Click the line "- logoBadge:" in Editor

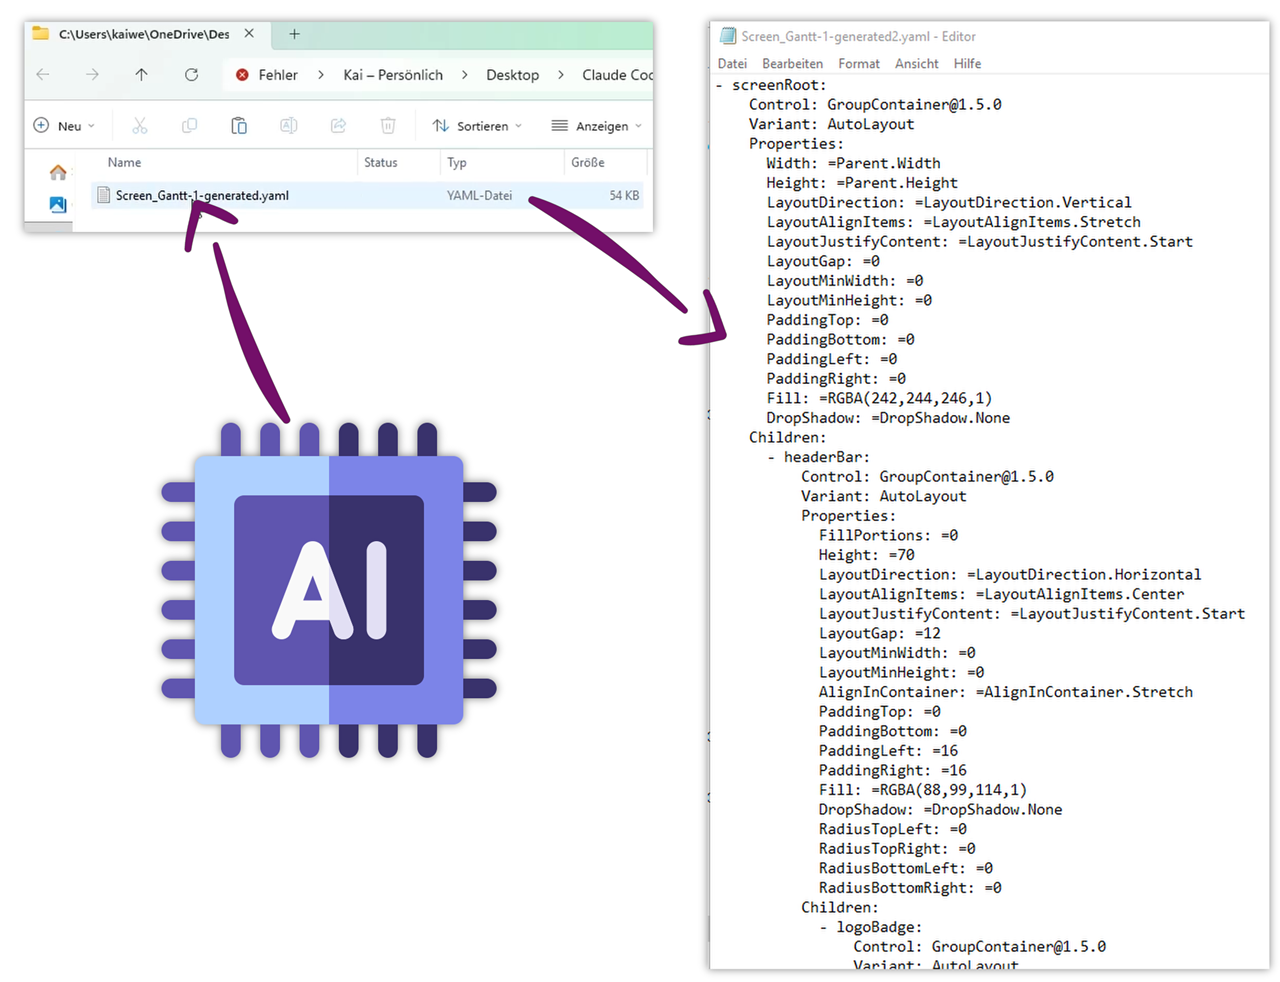[871, 927]
